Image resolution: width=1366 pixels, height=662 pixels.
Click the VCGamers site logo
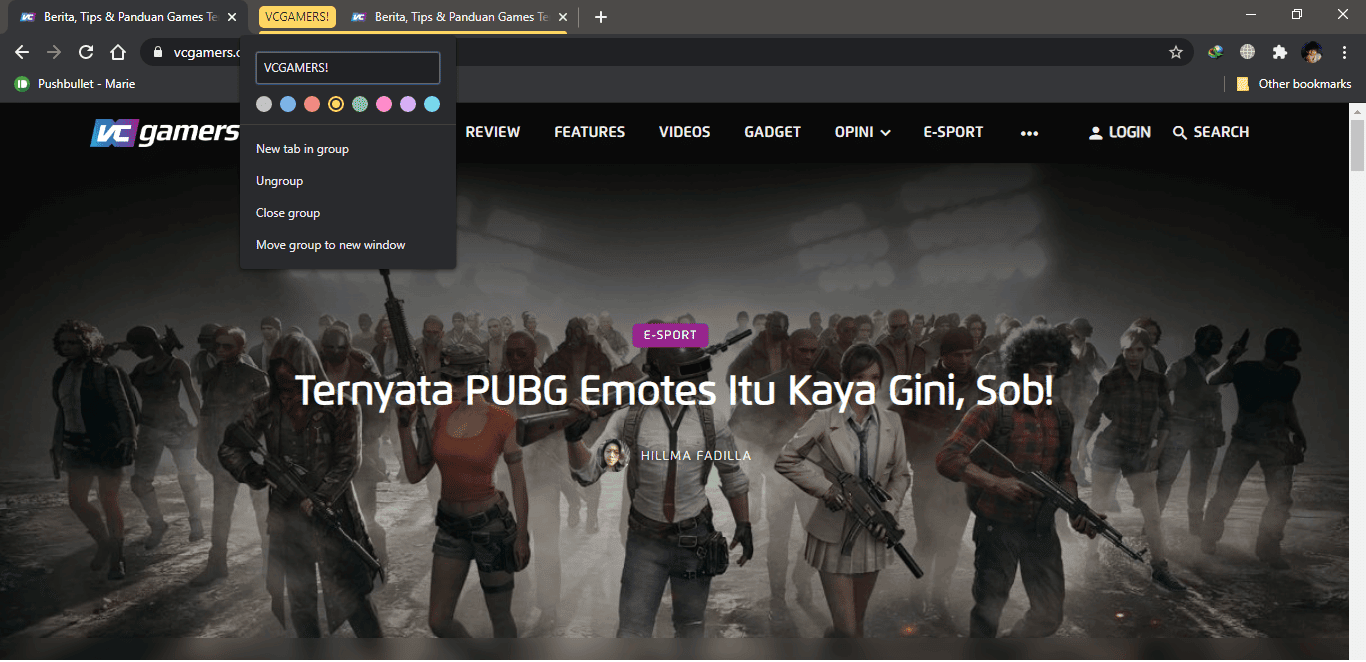click(165, 132)
